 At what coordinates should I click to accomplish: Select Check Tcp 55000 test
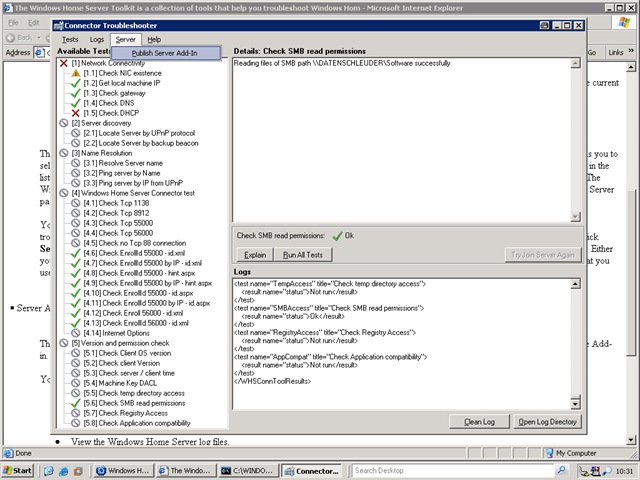coord(118,223)
